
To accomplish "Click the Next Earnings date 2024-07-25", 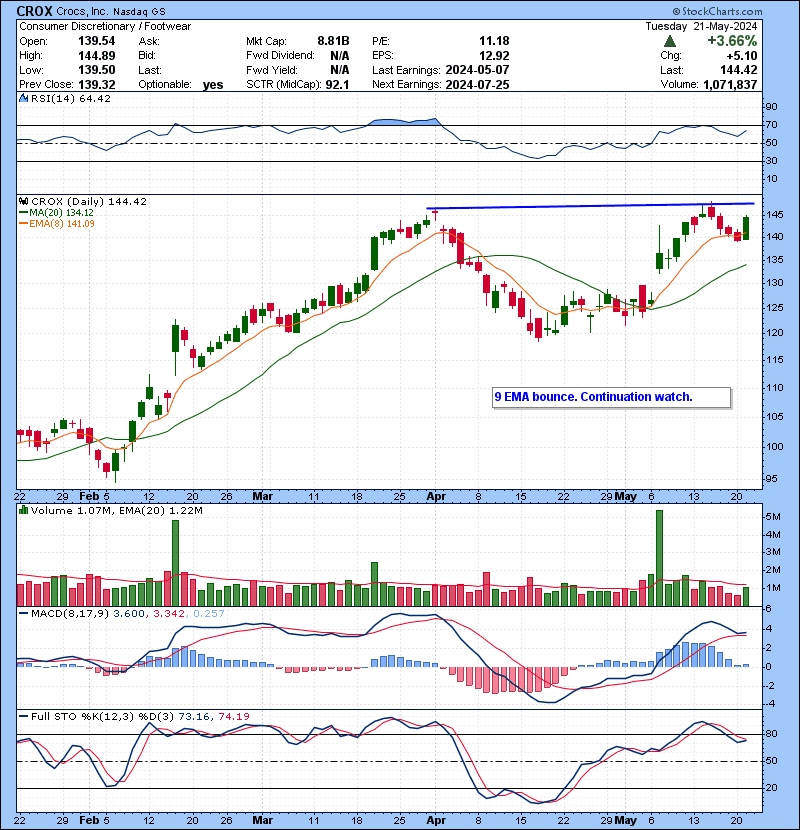I will (478, 84).
